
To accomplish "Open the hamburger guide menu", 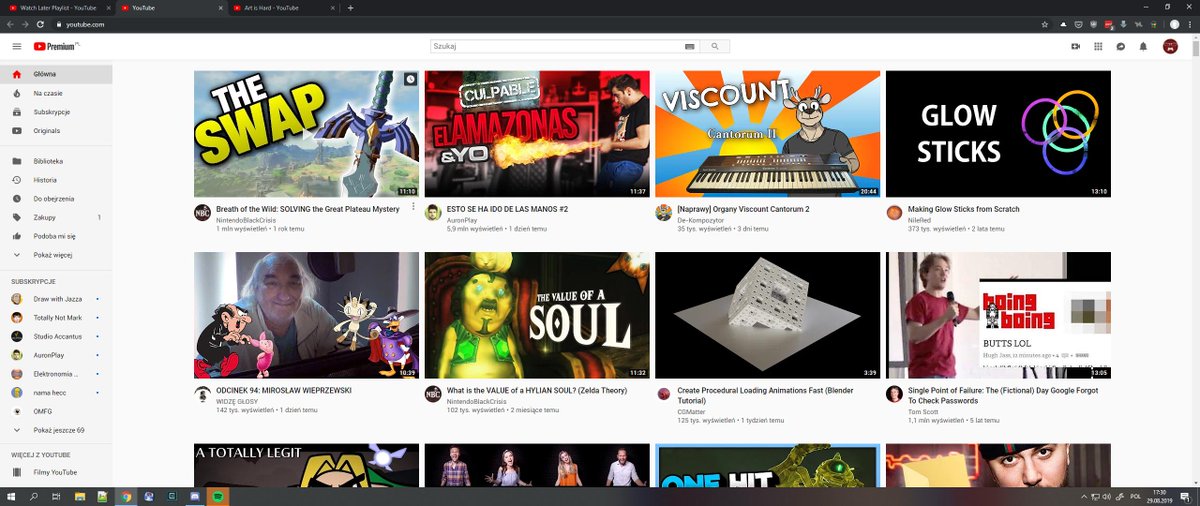I will (16, 46).
